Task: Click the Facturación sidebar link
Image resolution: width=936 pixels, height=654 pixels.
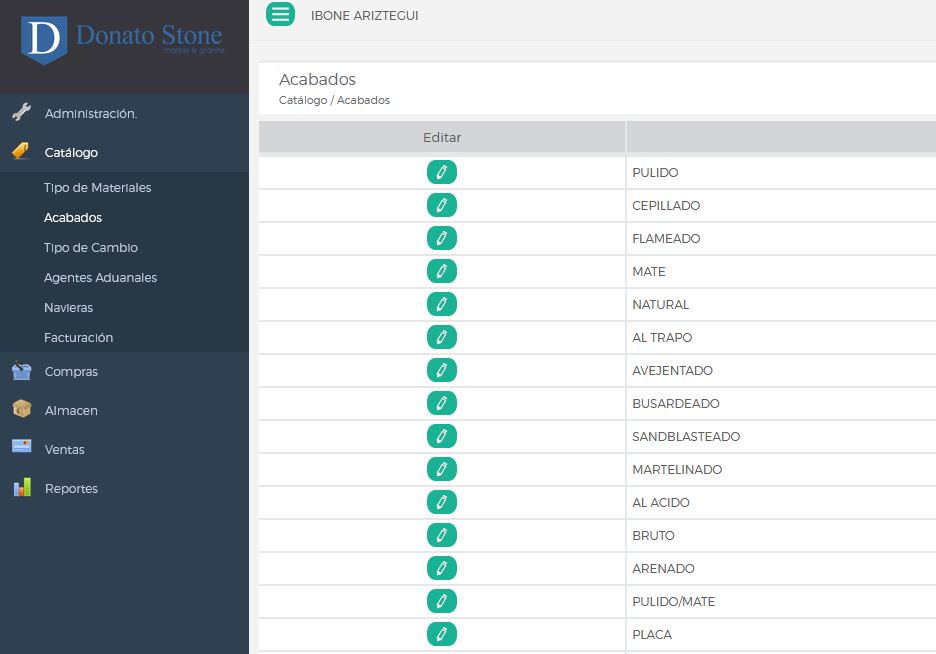Action: click(78, 338)
